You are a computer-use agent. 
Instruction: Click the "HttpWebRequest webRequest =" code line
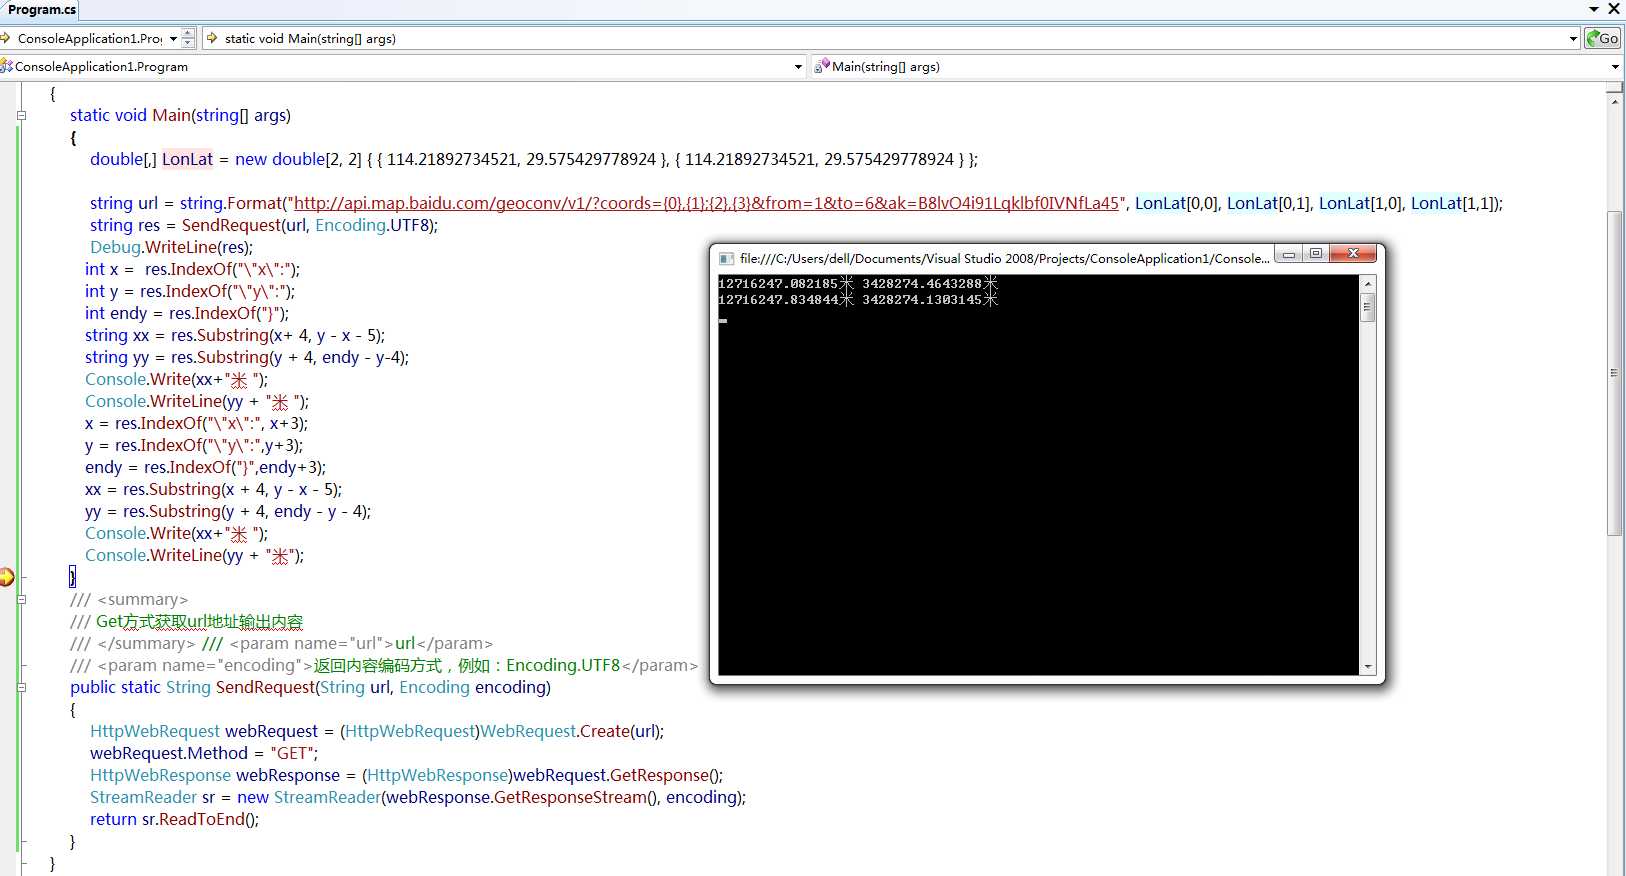pyautogui.click(x=377, y=731)
